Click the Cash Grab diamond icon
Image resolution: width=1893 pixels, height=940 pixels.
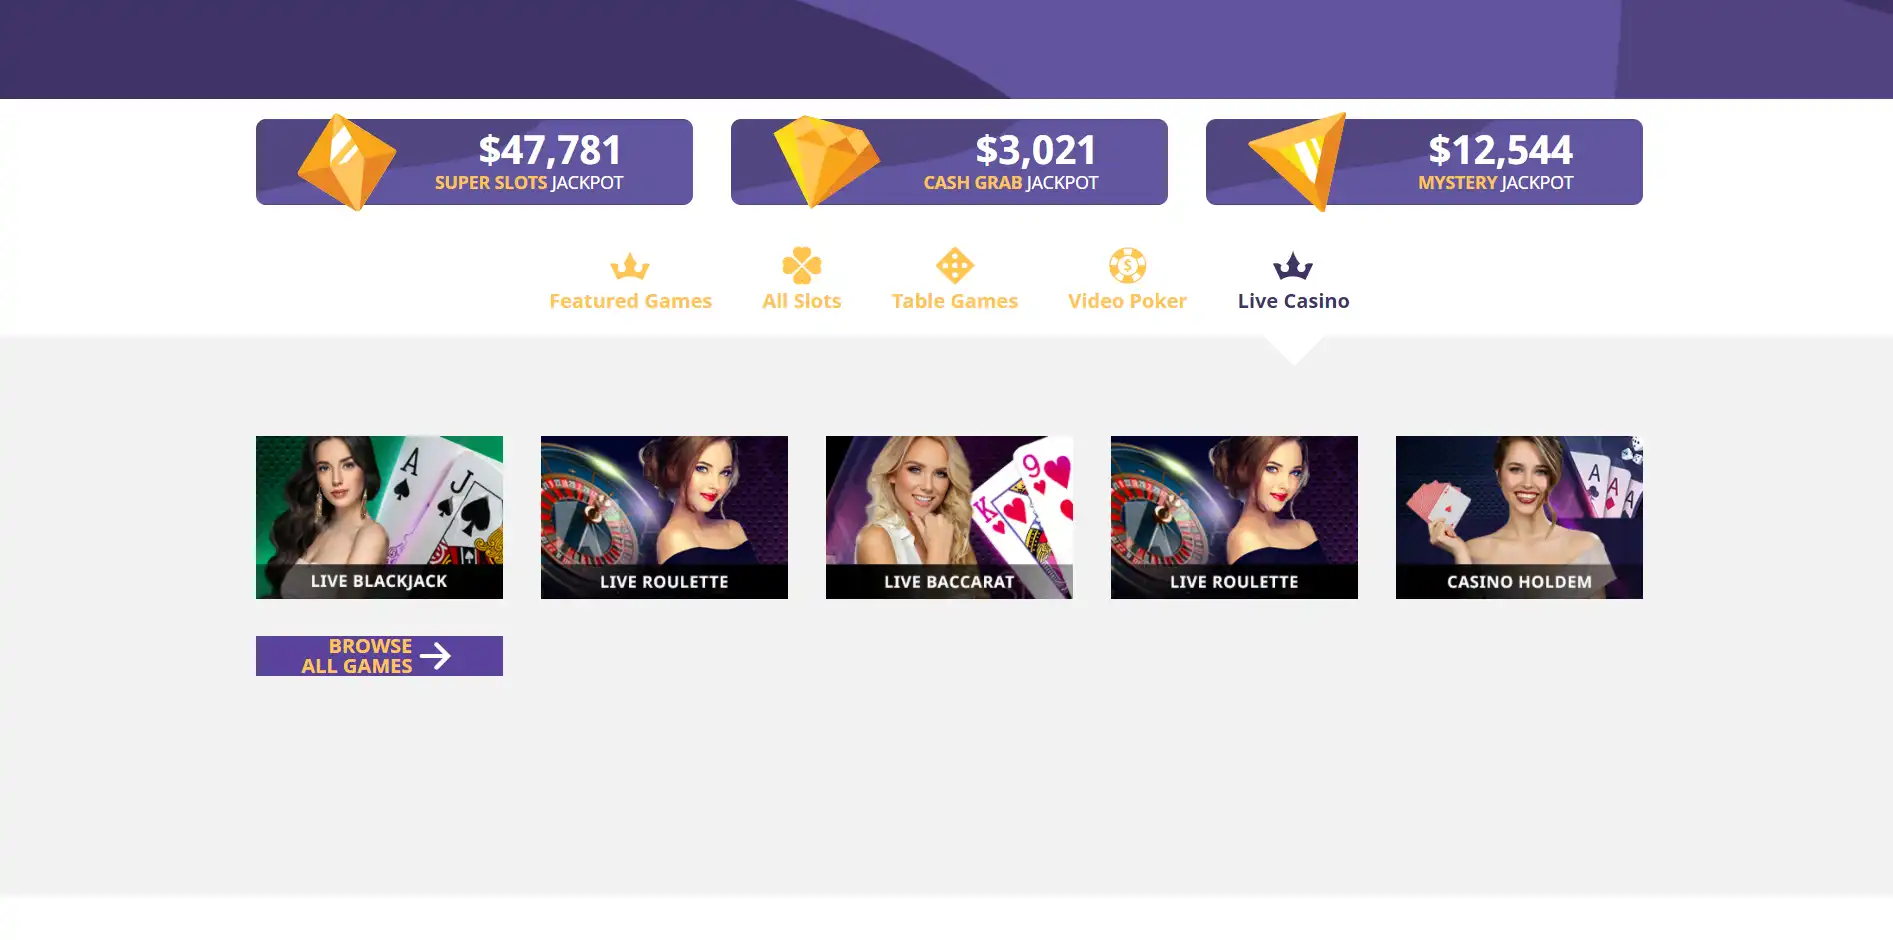[826, 161]
